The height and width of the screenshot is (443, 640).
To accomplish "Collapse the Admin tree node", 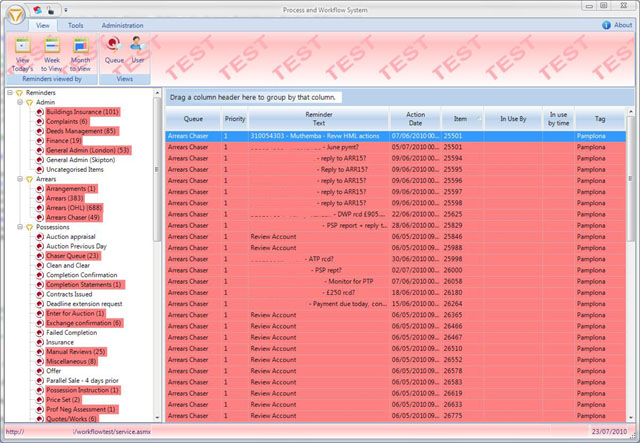I will click(x=20, y=102).
